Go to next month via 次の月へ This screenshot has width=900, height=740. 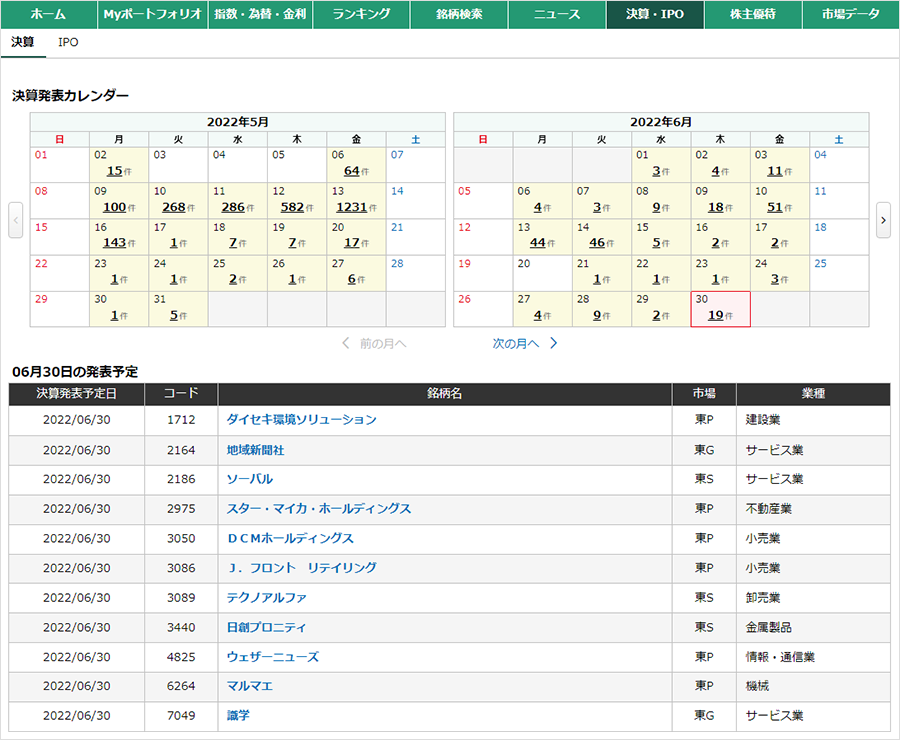tap(525, 343)
